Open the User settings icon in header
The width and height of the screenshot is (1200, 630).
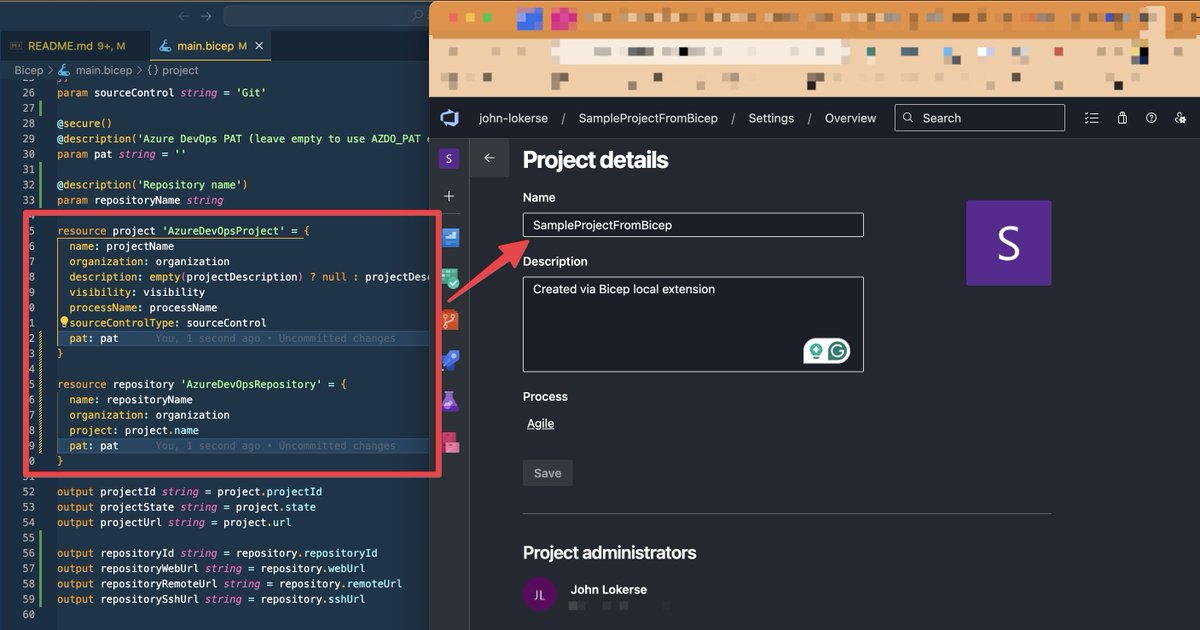coord(1181,118)
